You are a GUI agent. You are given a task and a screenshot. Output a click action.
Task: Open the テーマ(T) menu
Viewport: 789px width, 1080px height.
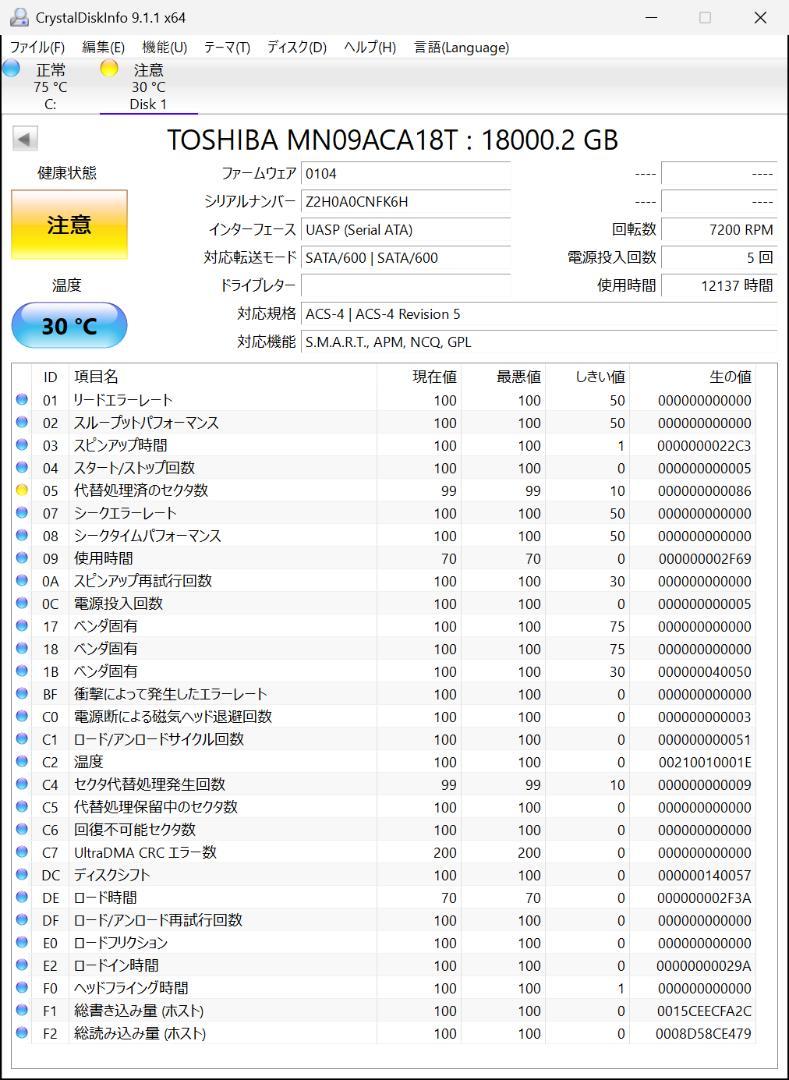227,48
